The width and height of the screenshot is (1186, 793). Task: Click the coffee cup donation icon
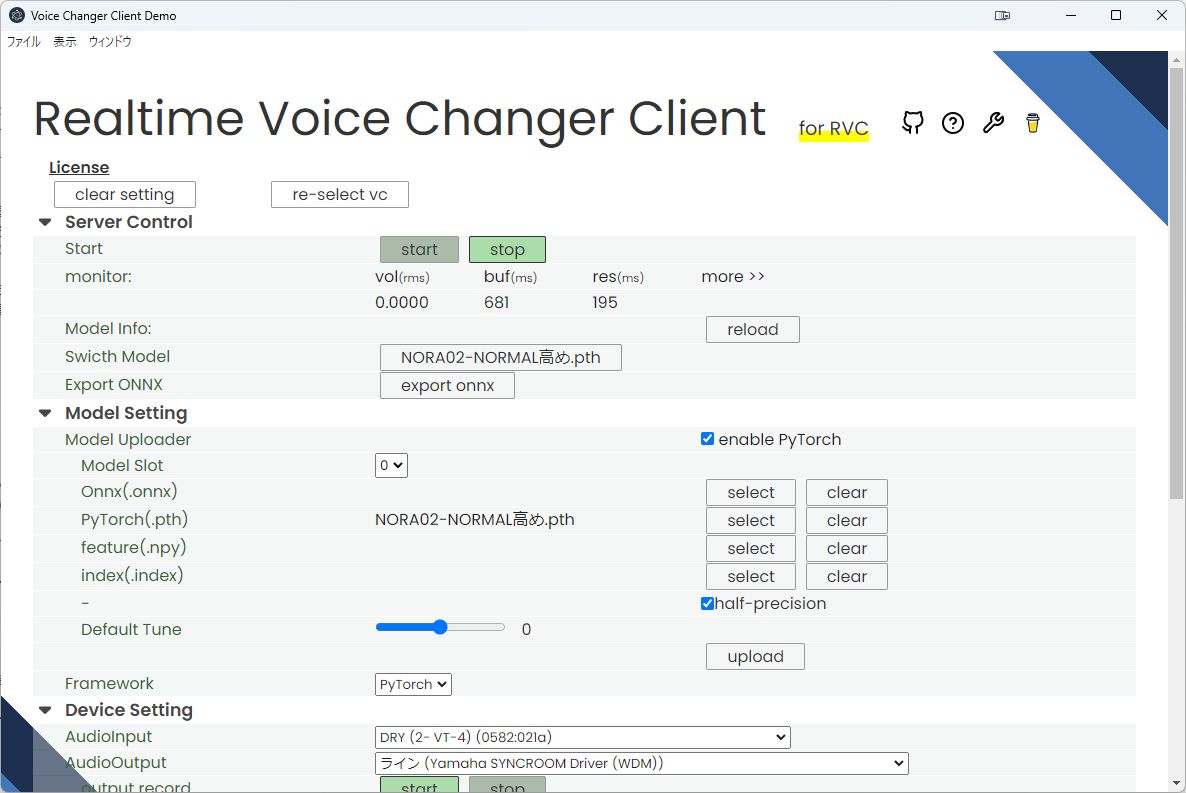(x=1032, y=122)
